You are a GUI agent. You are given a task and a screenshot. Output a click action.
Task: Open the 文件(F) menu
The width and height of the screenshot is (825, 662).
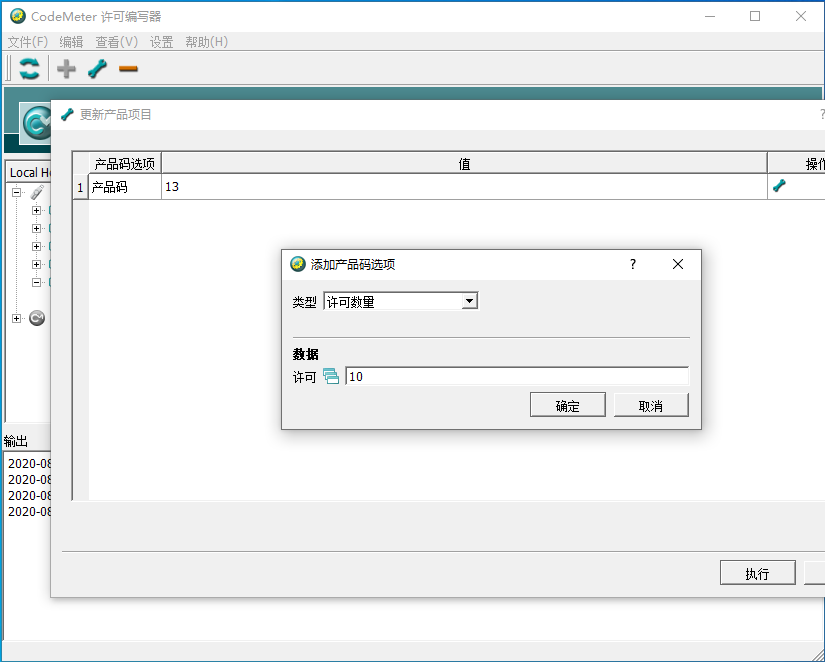click(28, 42)
